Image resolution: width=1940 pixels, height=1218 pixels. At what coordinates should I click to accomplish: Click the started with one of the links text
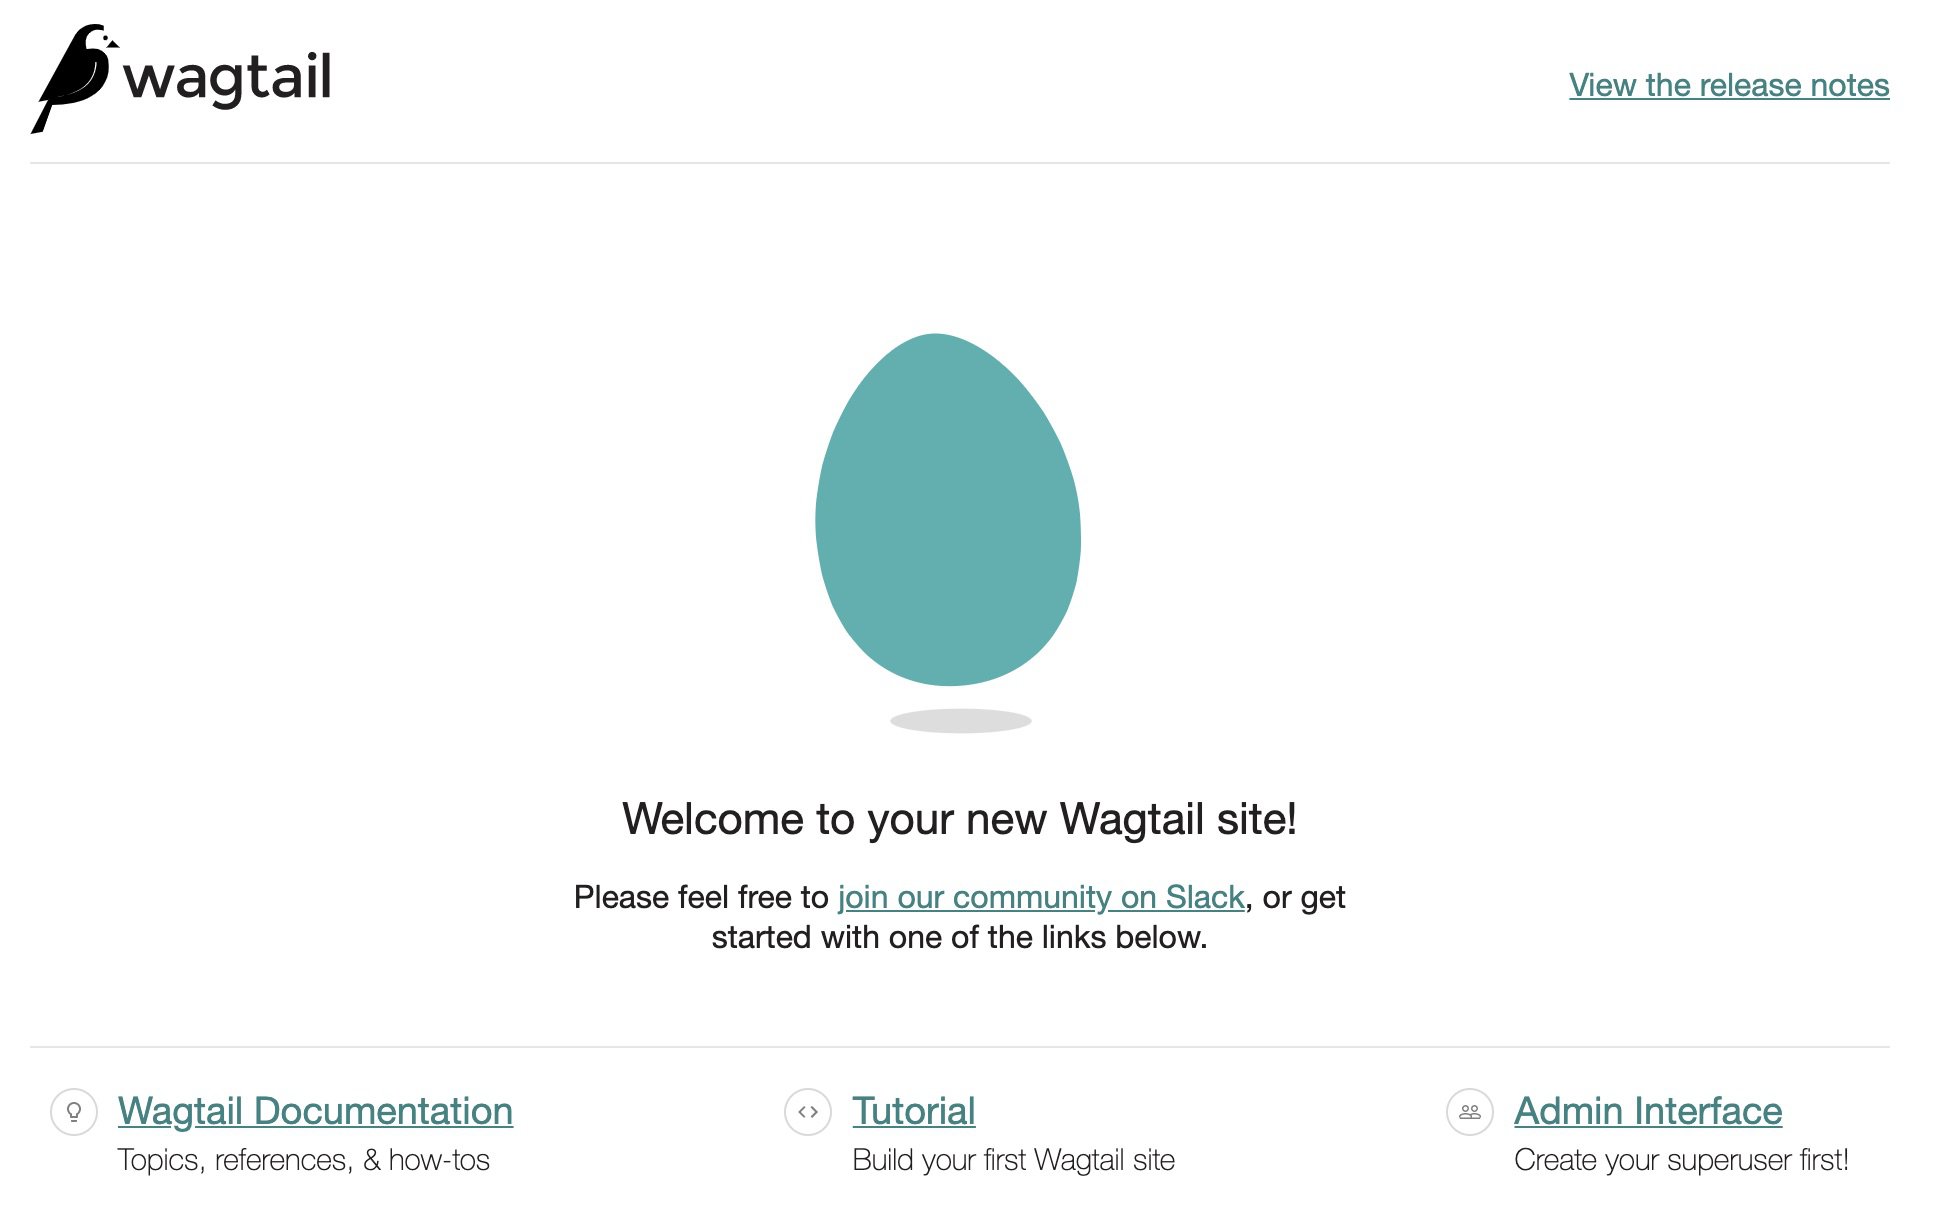pos(958,937)
